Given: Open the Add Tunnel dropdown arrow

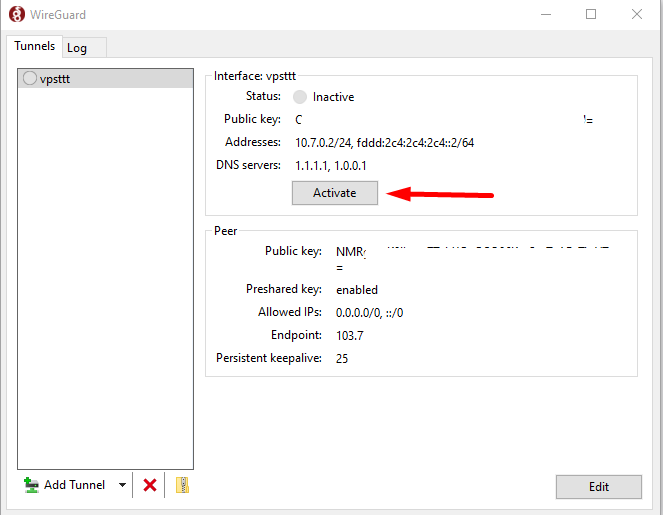Looking at the screenshot, I should (122, 485).
